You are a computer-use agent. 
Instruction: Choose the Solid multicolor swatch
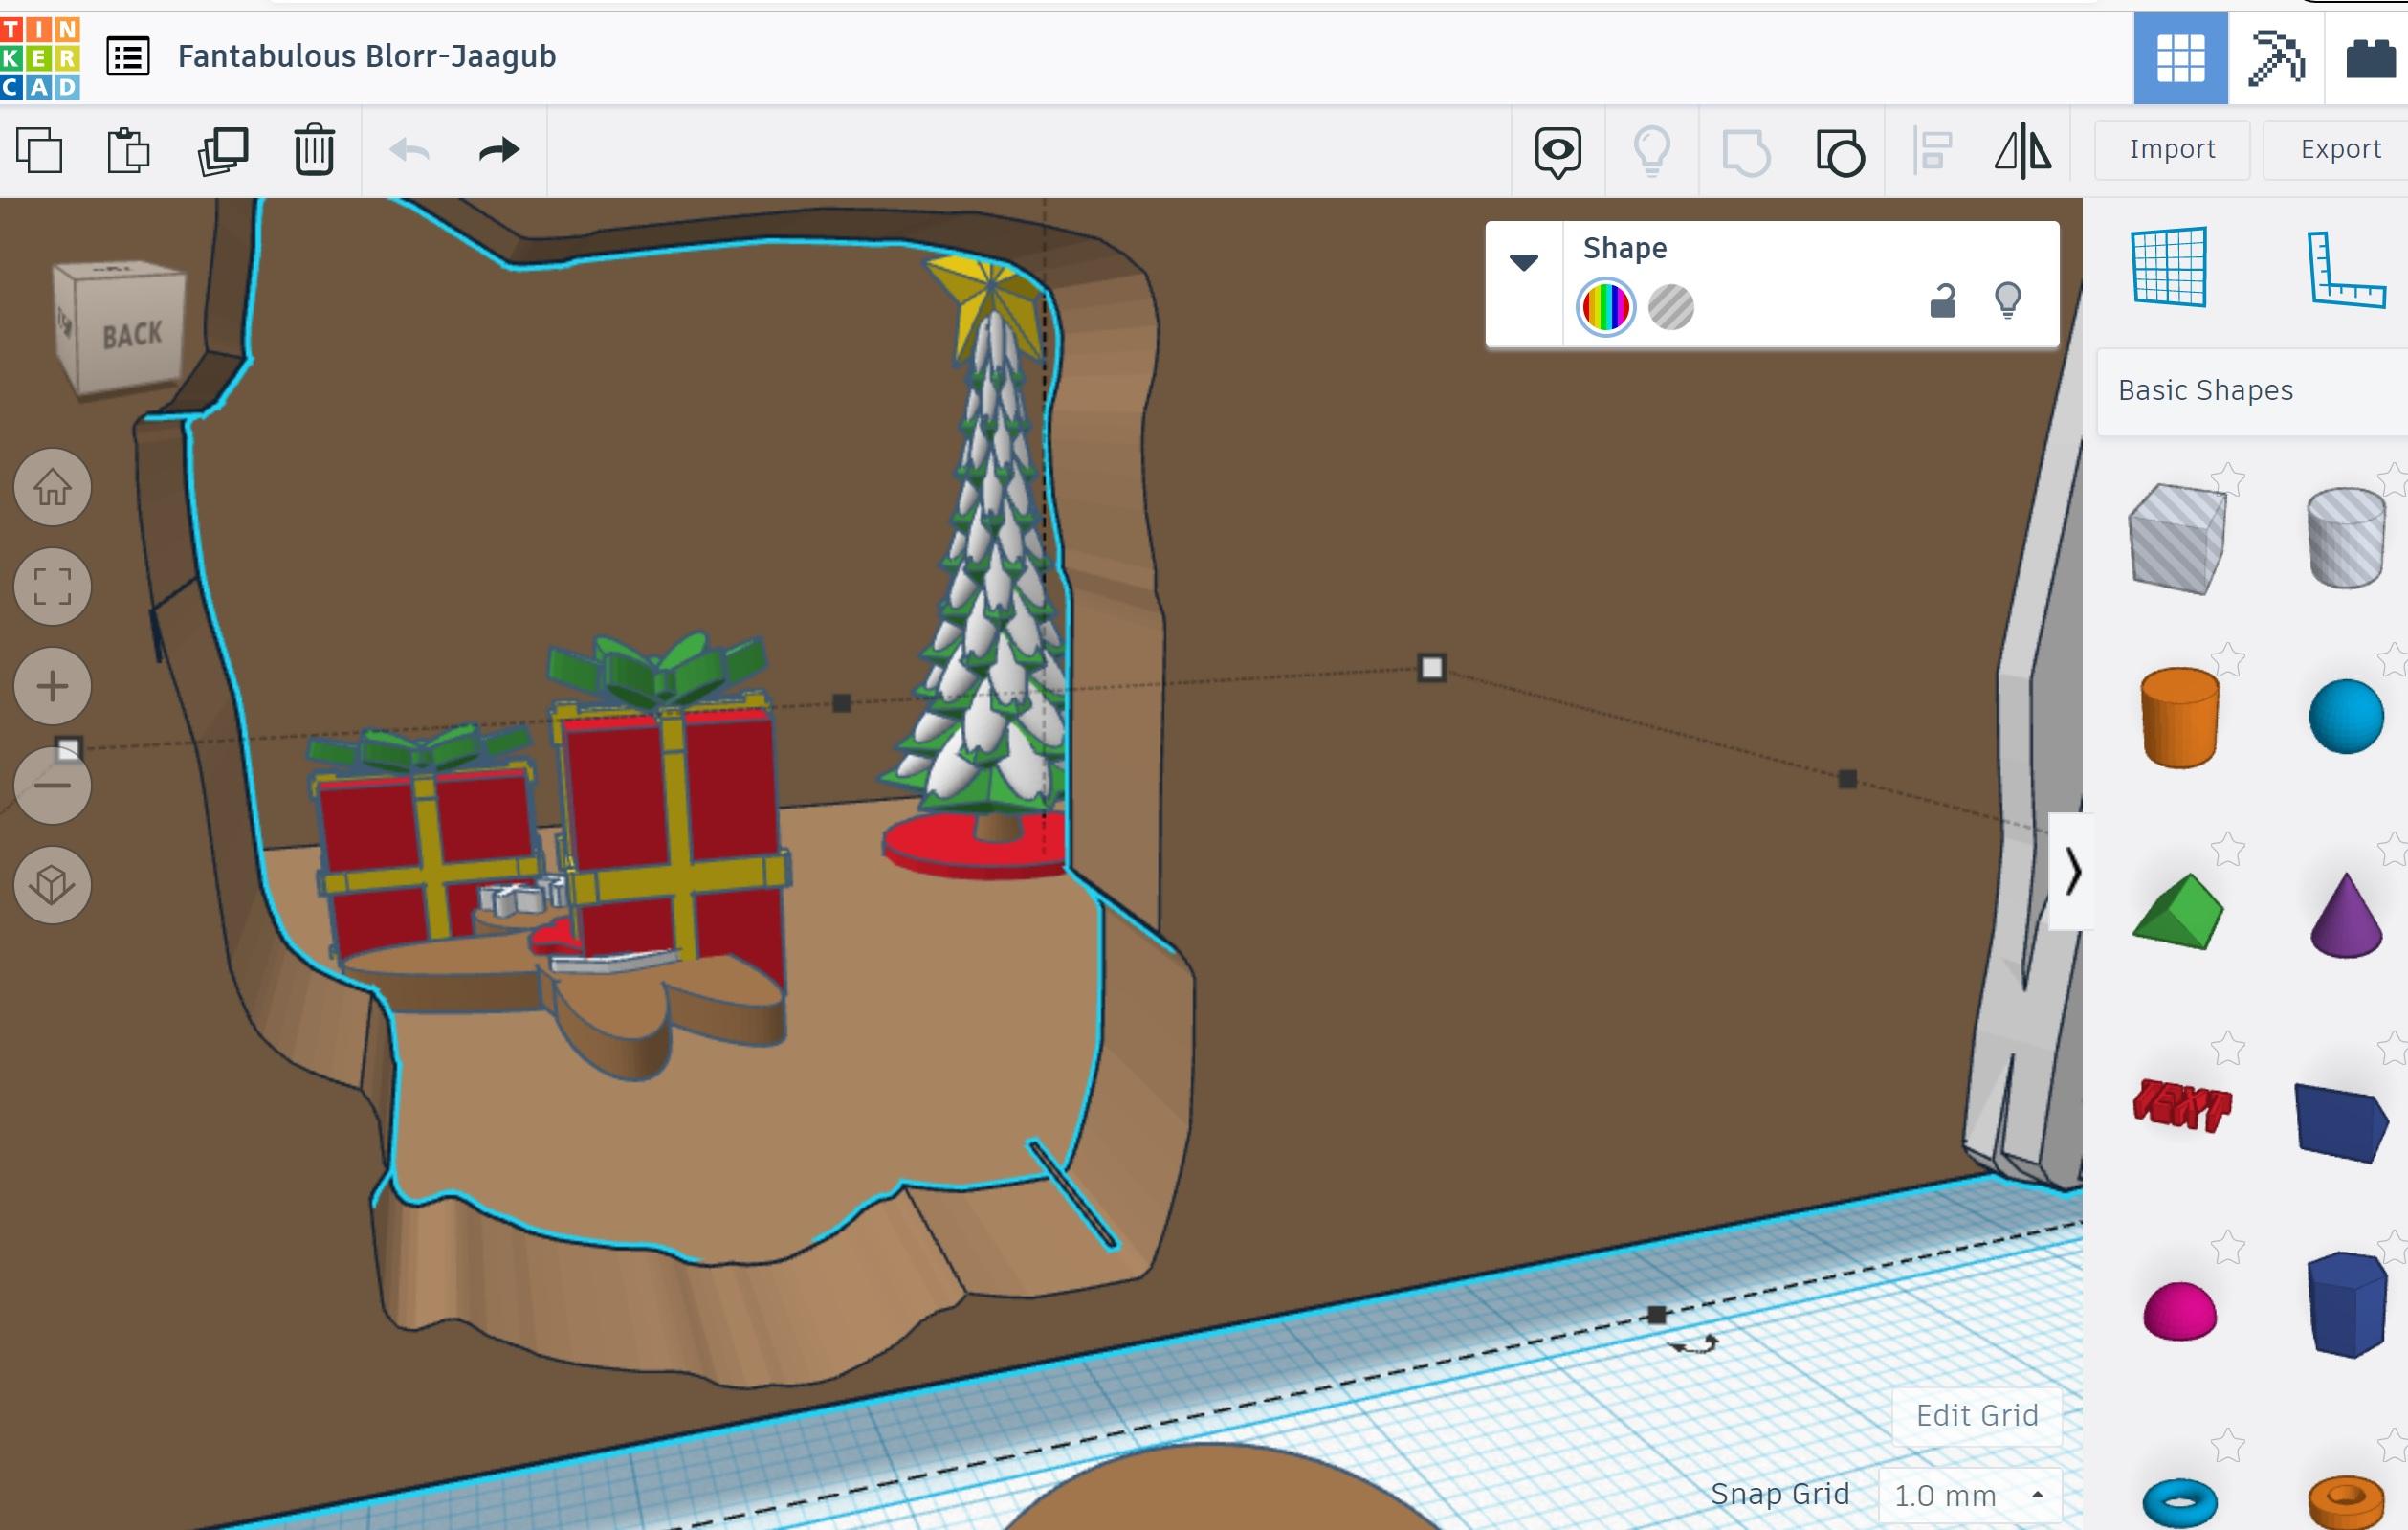[x=1606, y=307]
